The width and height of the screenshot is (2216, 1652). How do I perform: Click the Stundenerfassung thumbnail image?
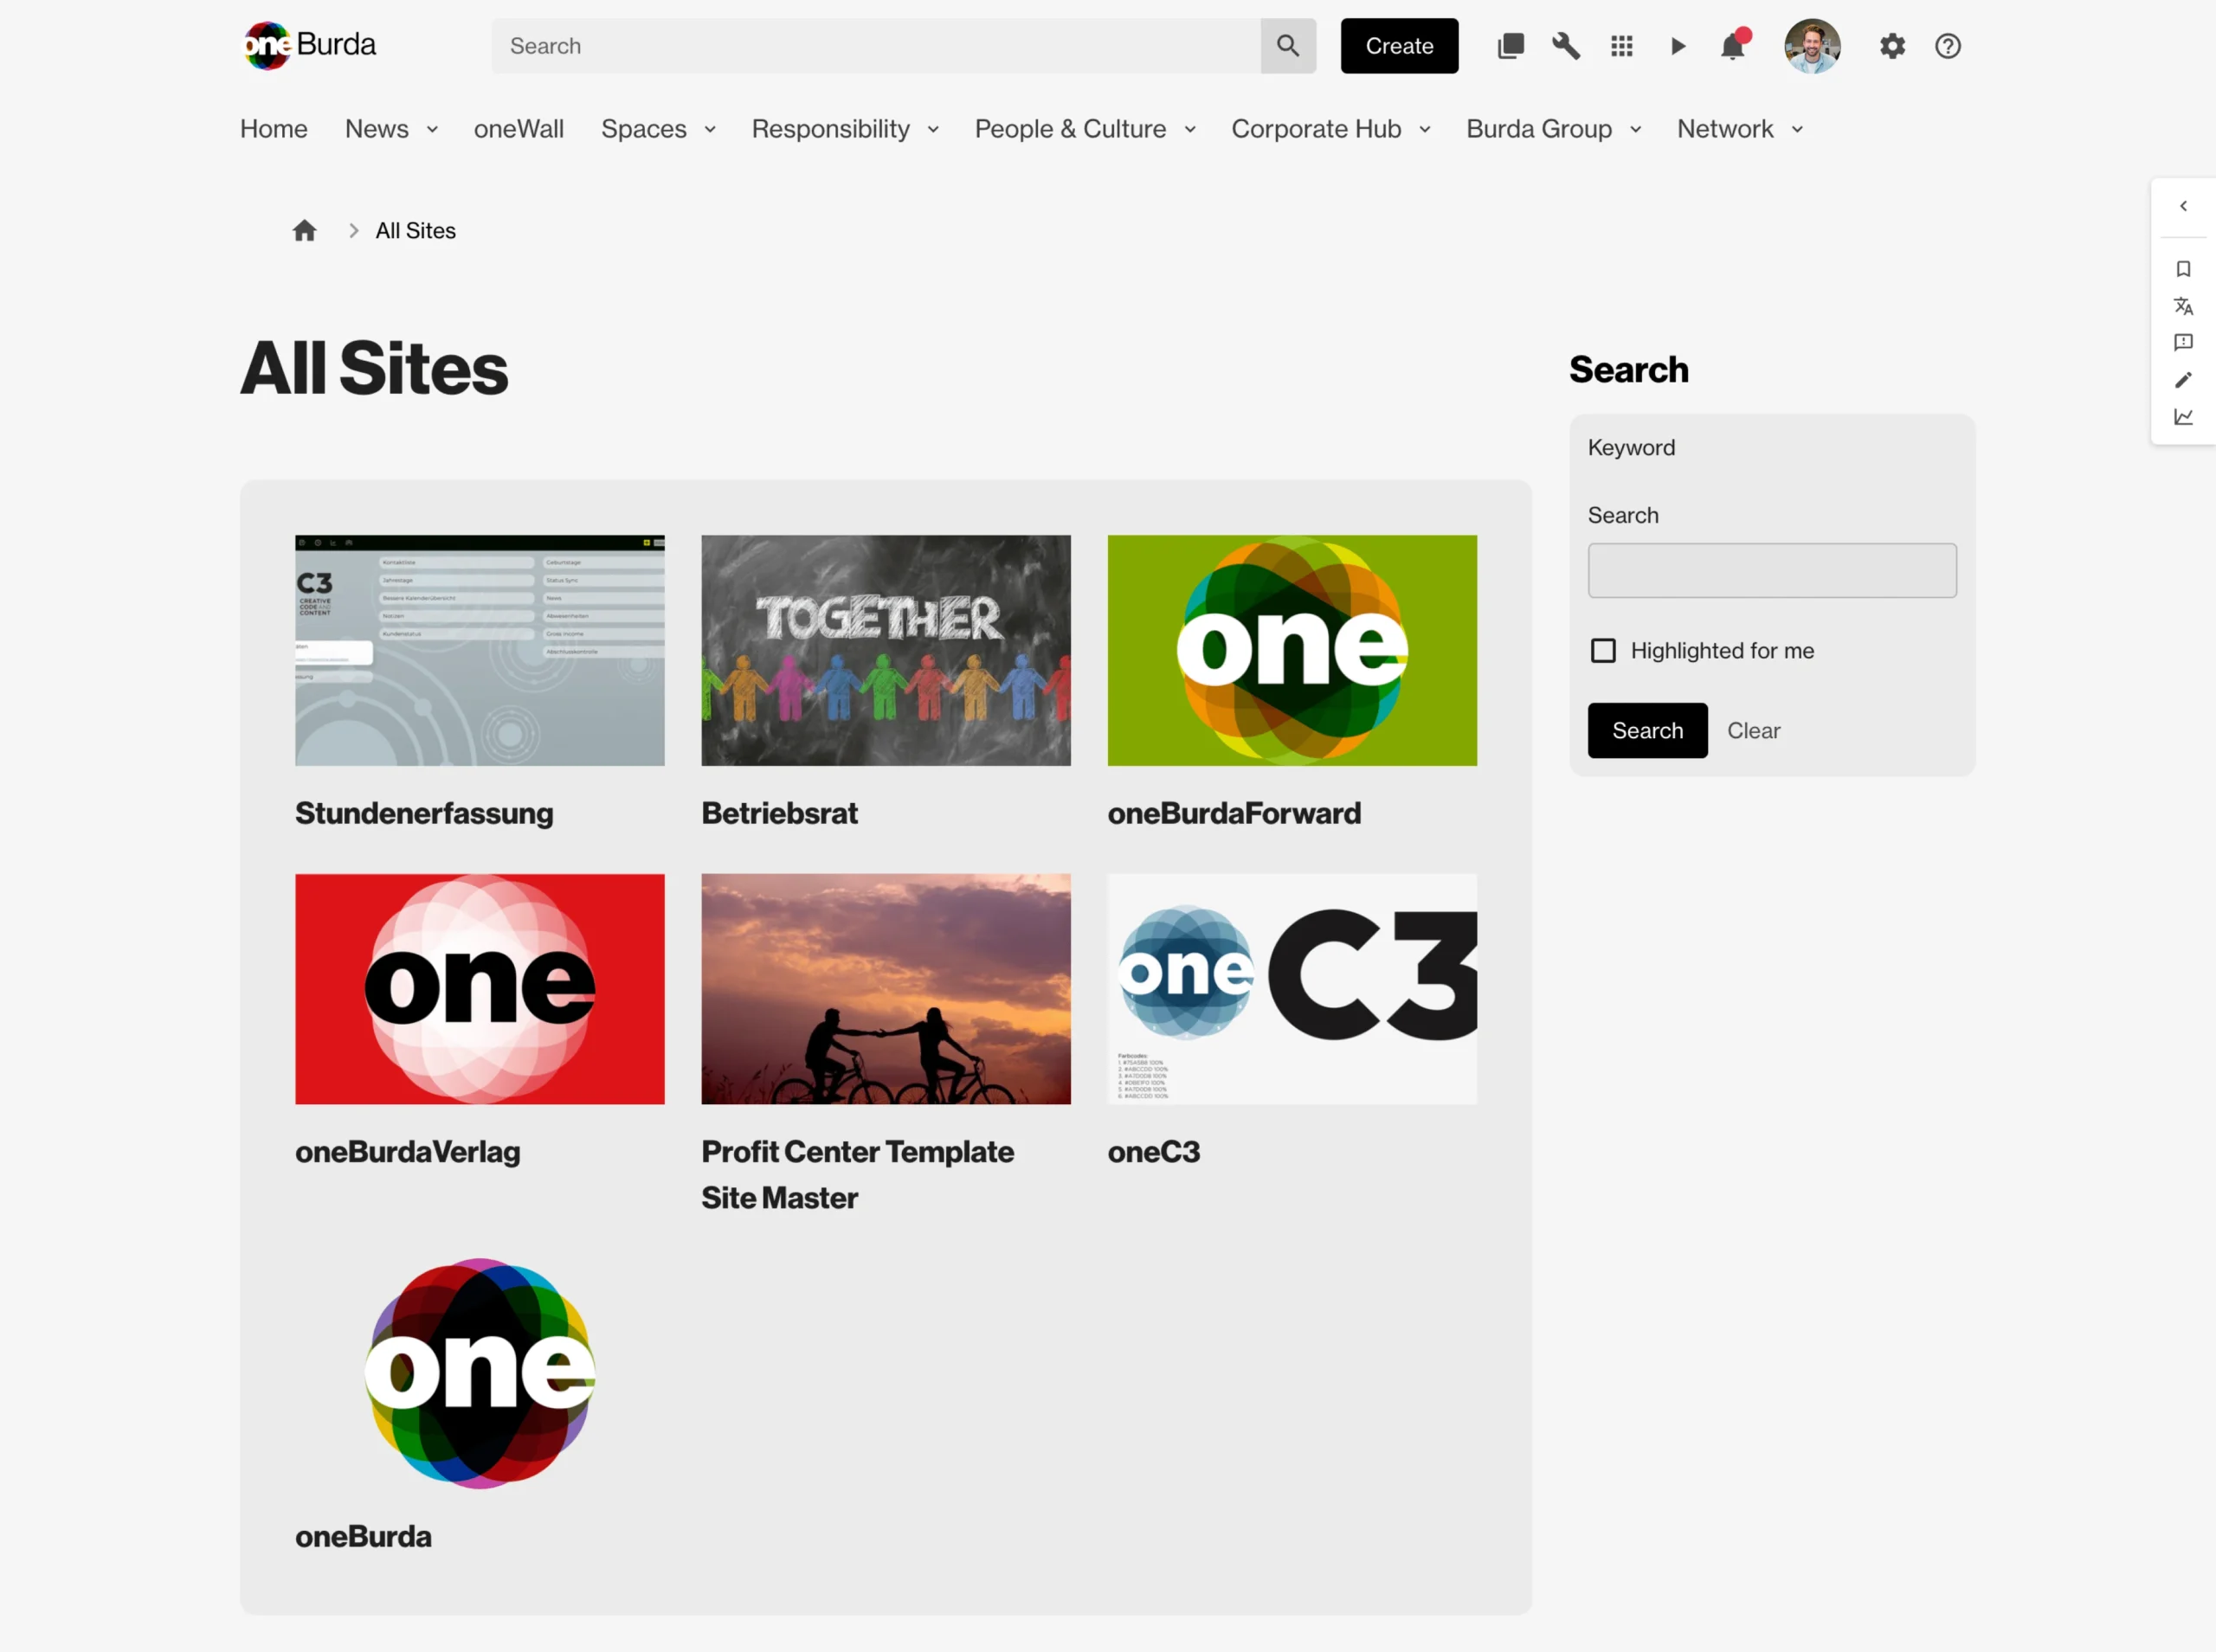pyautogui.click(x=480, y=651)
